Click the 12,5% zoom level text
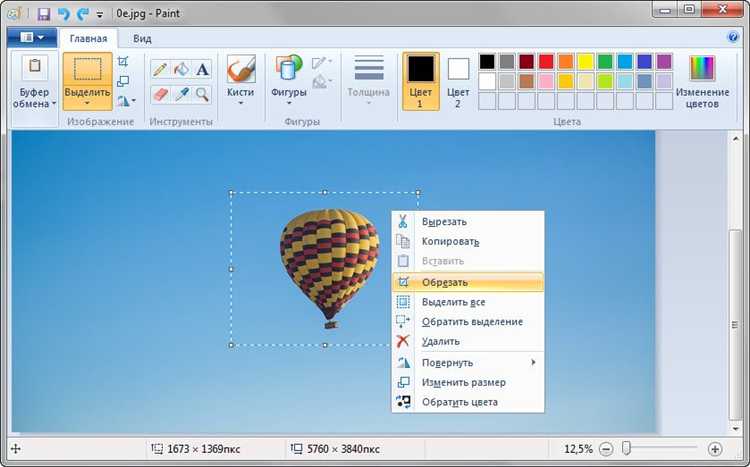This screenshot has width=750, height=467. [x=578, y=449]
